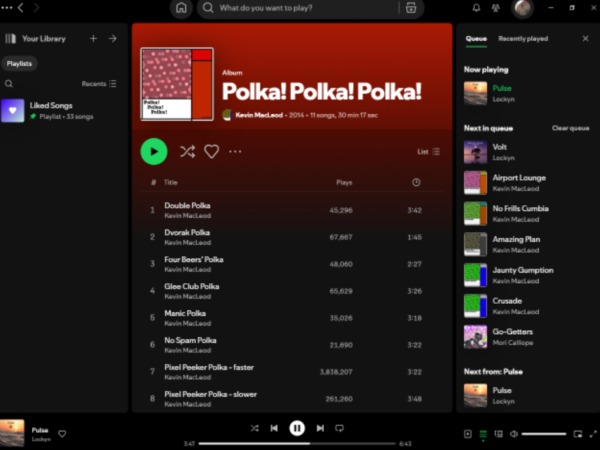Viewport: 600px width, 450px height.
Task: Open the notifications bell
Action: pos(476,8)
